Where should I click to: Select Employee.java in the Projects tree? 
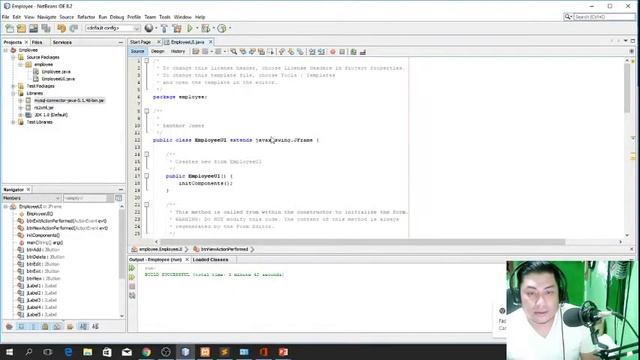(x=56, y=72)
